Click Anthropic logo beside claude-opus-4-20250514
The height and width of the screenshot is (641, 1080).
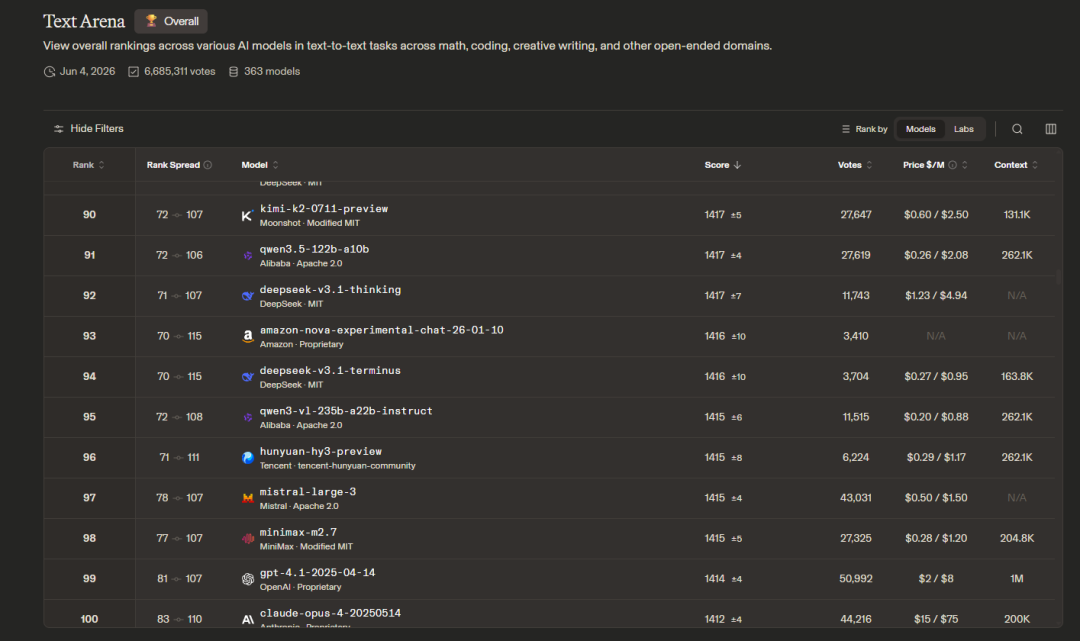click(248, 620)
